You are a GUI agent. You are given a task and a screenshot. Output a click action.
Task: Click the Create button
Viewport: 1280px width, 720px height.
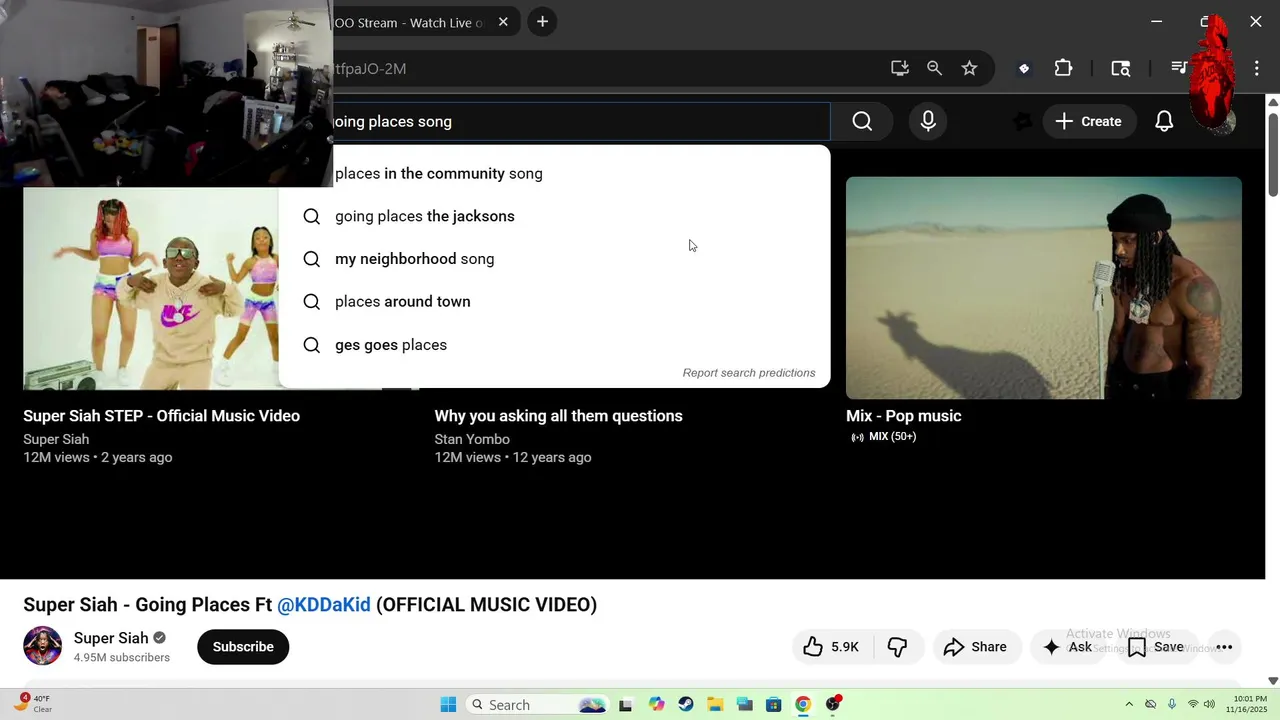click(1088, 121)
